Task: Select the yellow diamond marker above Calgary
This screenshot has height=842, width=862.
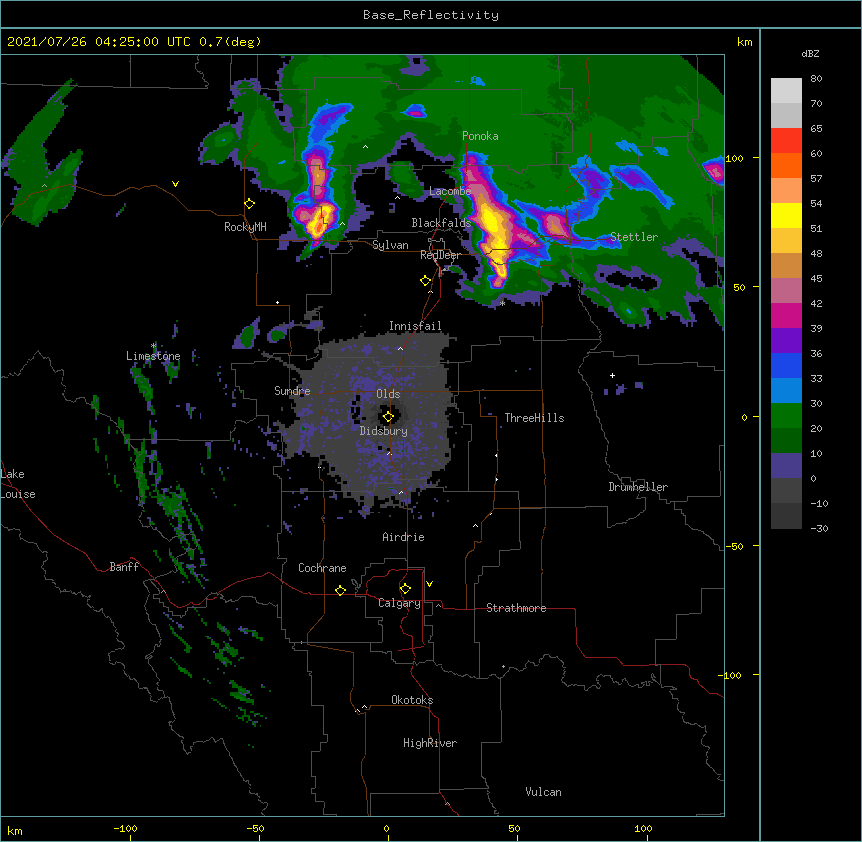Action: click(x=405, y=589)
